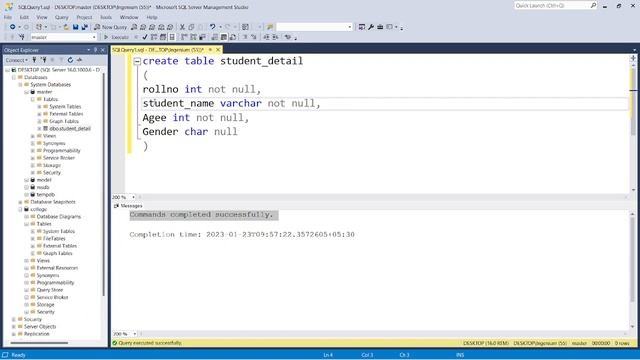The image size is (640, 360).
Task: Click the Undo arrow icon
Action: (213, 27)
